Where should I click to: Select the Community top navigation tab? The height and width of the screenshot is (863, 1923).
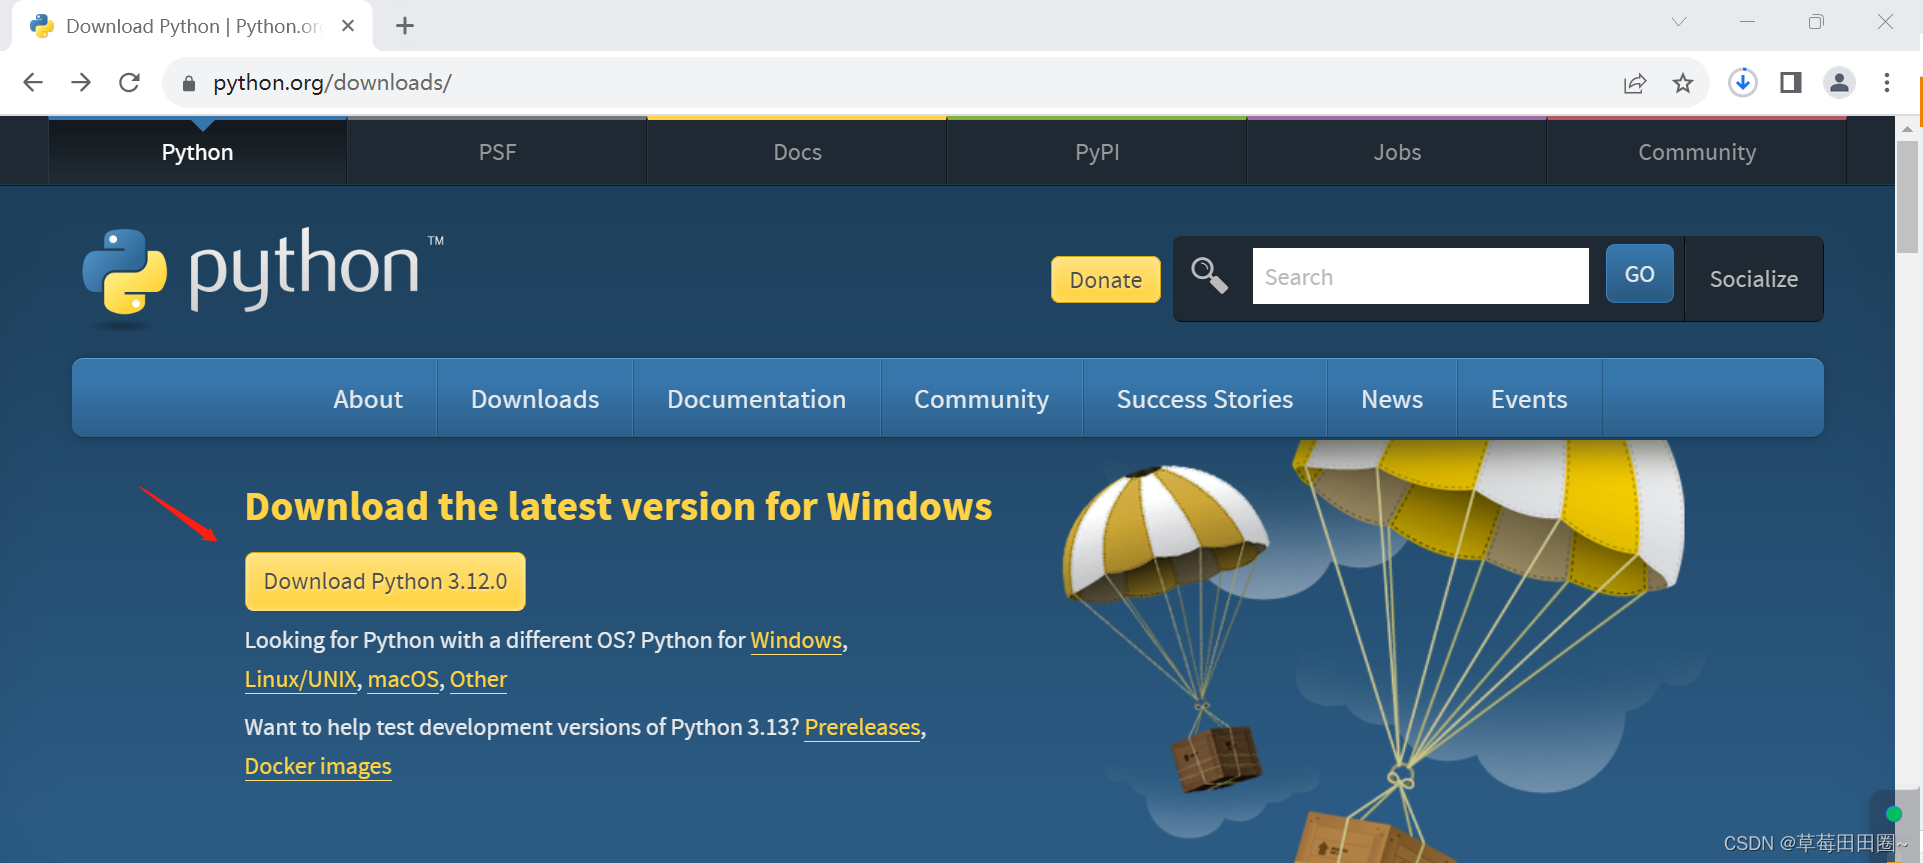click(x=1697, y=152)
